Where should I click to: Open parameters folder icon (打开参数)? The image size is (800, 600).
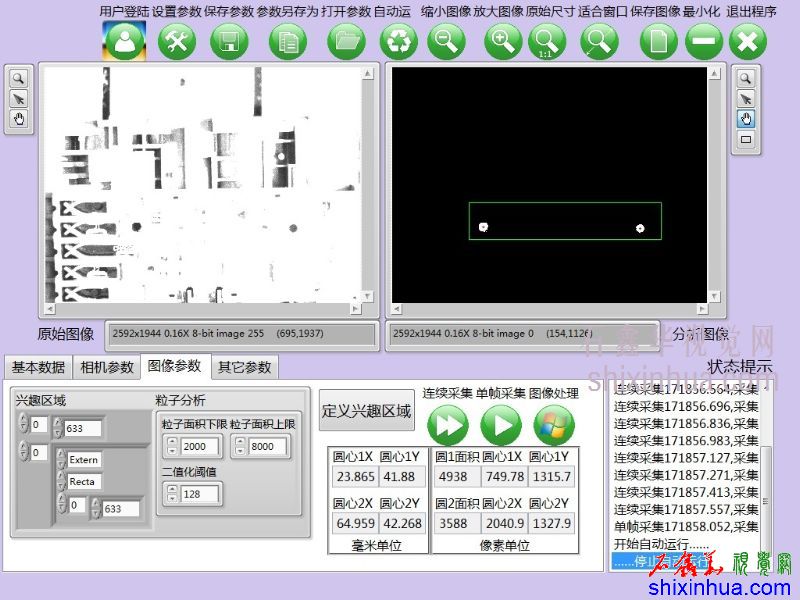coord(346,42)
